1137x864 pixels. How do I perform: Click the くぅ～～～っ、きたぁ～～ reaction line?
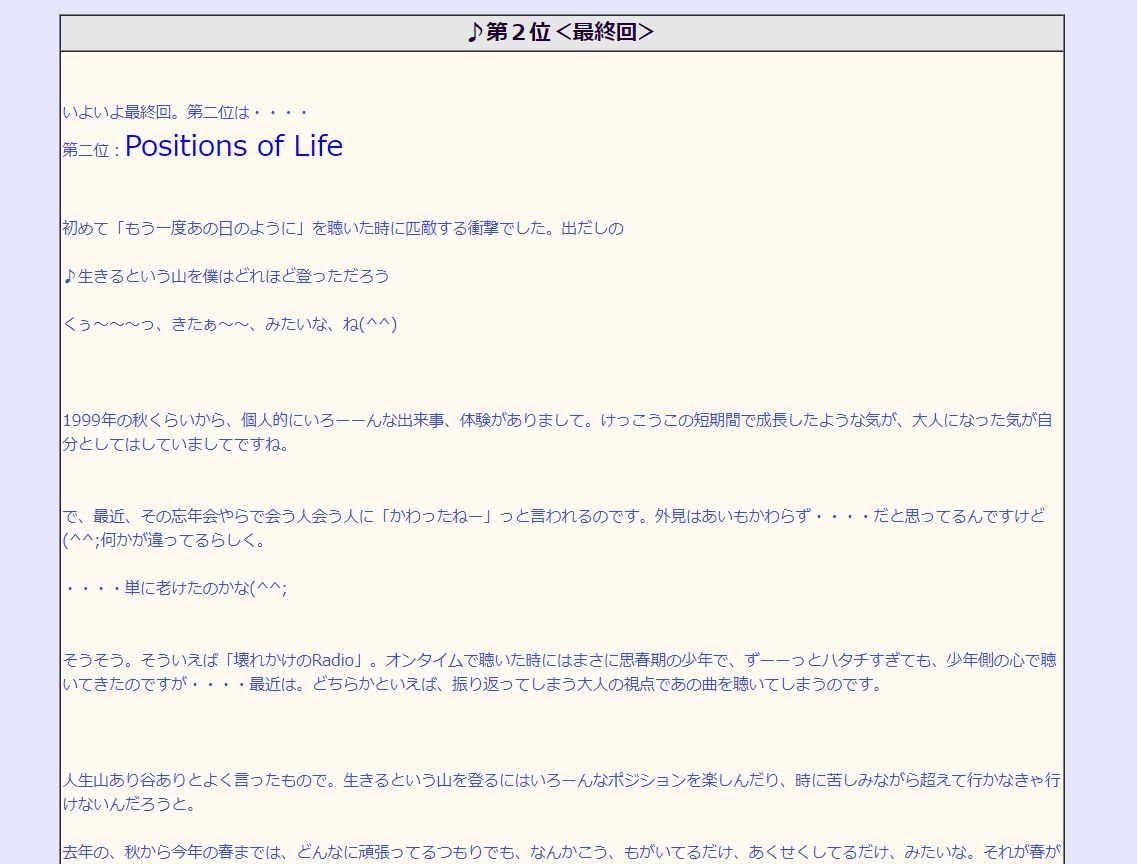pos(230,324)
